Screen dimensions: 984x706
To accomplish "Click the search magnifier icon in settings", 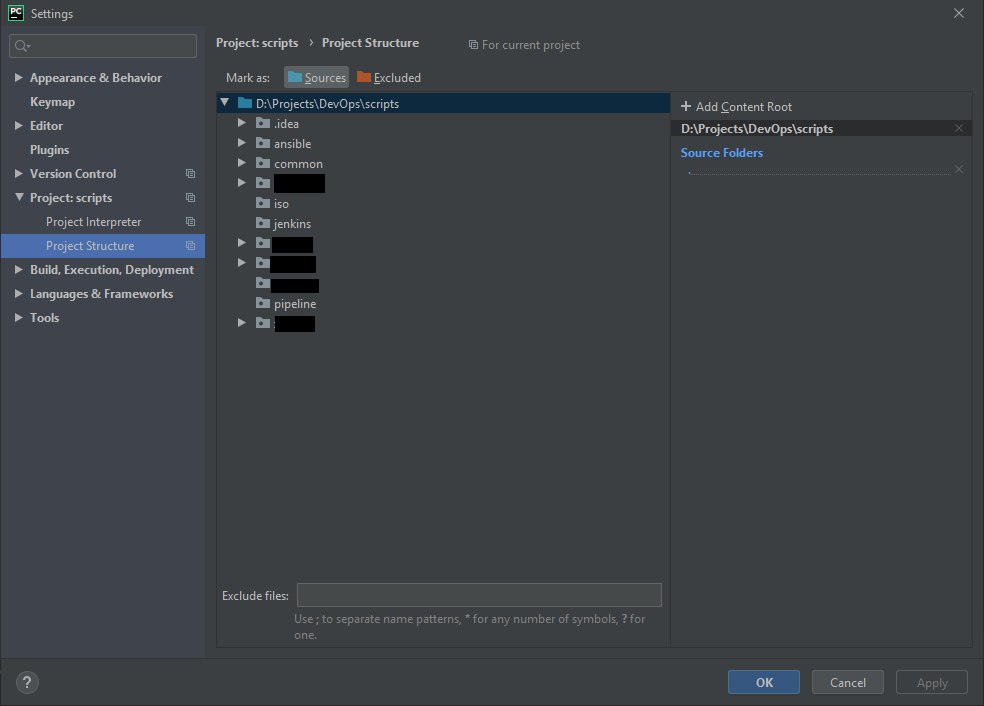I will [x=22, y=46].
